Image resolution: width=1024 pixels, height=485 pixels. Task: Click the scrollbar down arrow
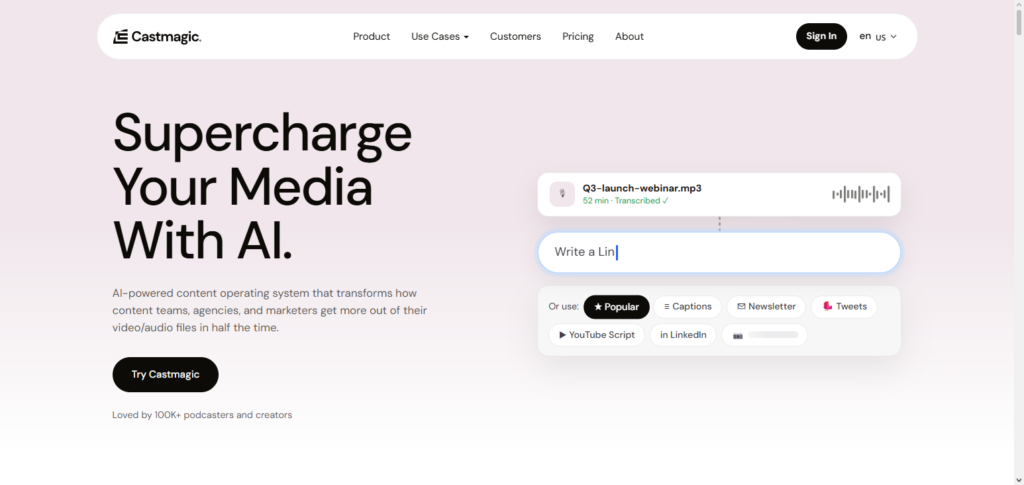(1018, 480)
